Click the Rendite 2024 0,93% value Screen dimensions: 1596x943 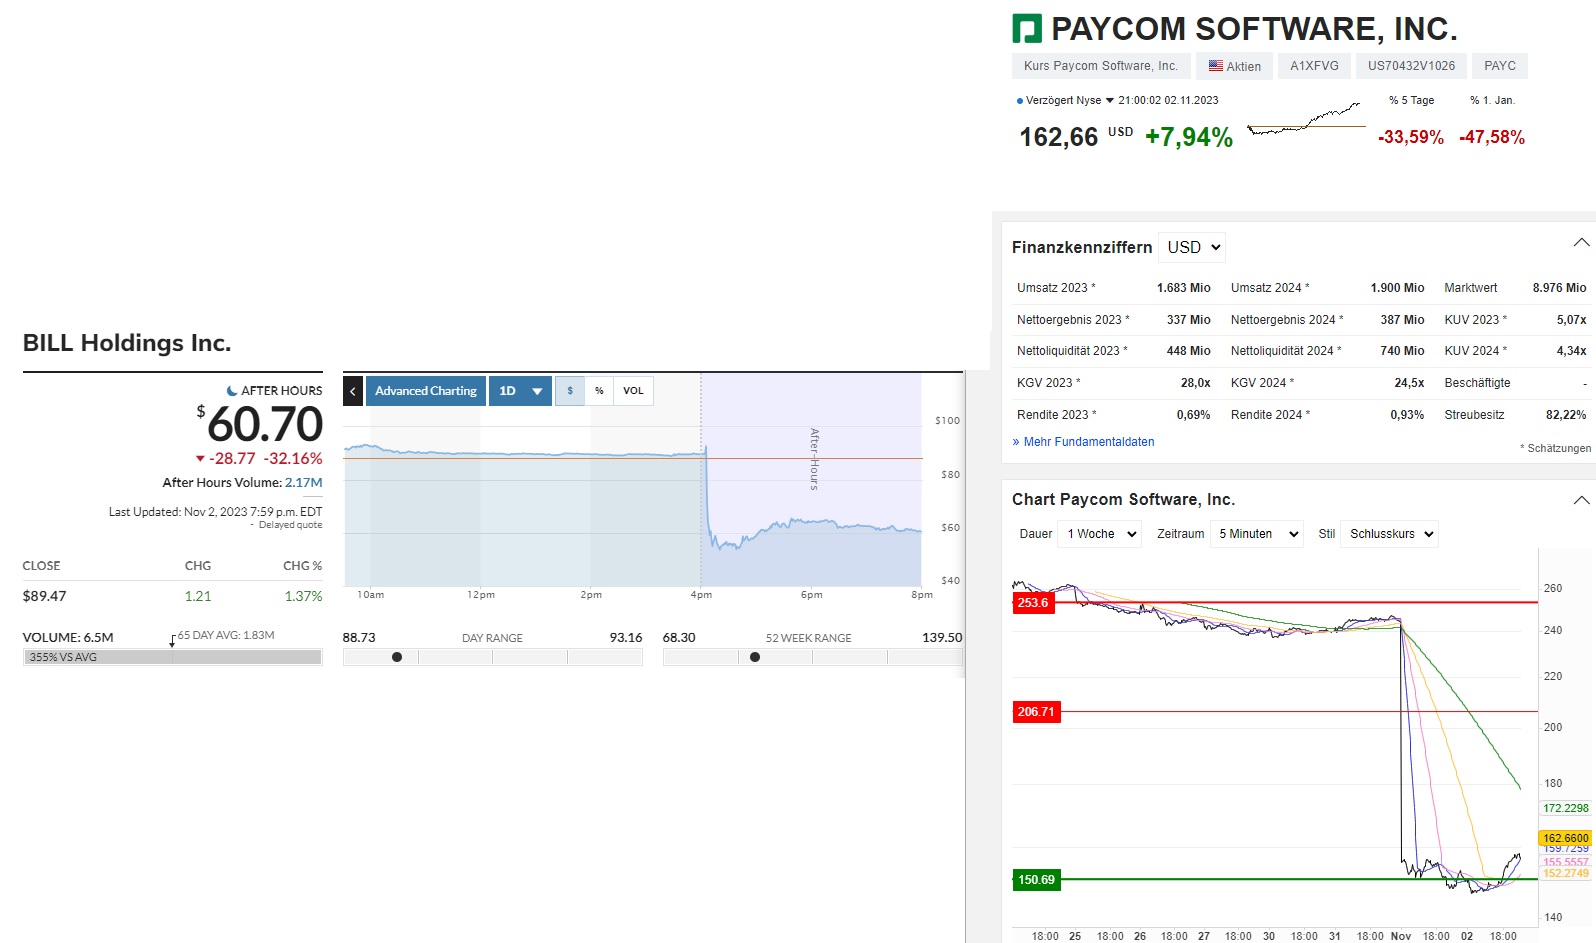pyautogui.click(x=1407, y=415)
